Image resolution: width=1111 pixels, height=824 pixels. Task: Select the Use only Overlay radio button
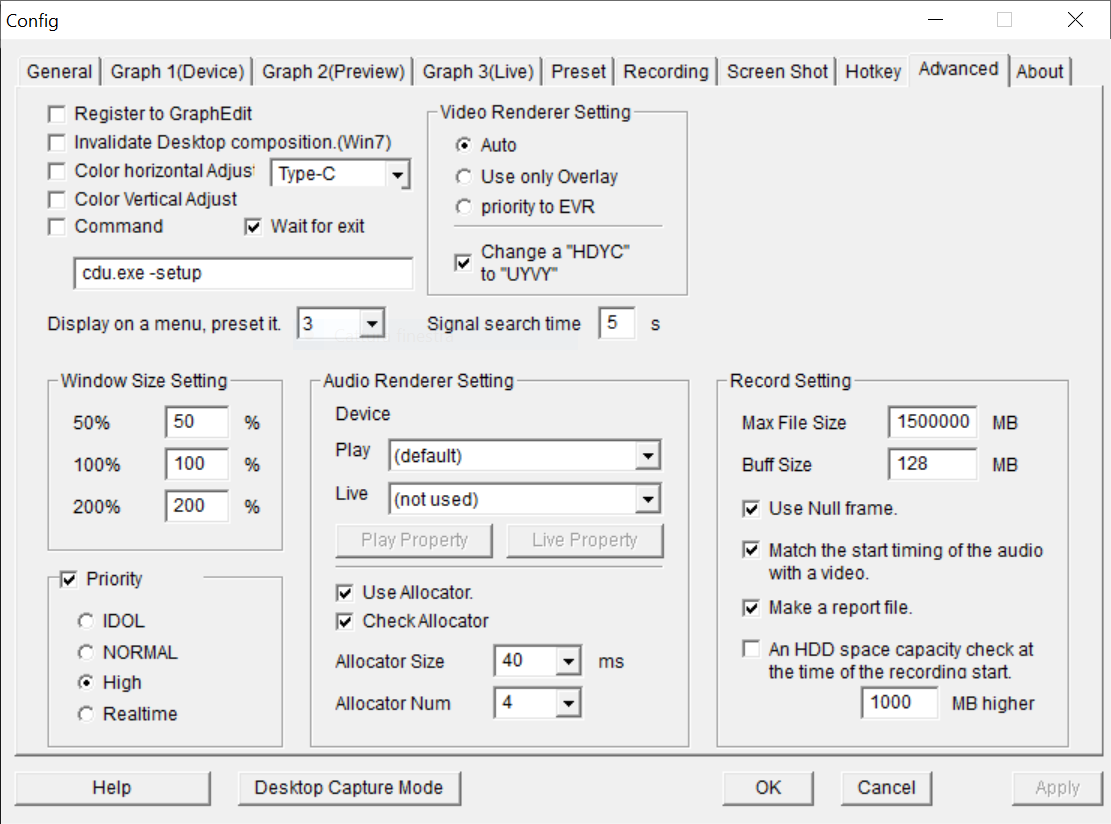click(463, 177)
